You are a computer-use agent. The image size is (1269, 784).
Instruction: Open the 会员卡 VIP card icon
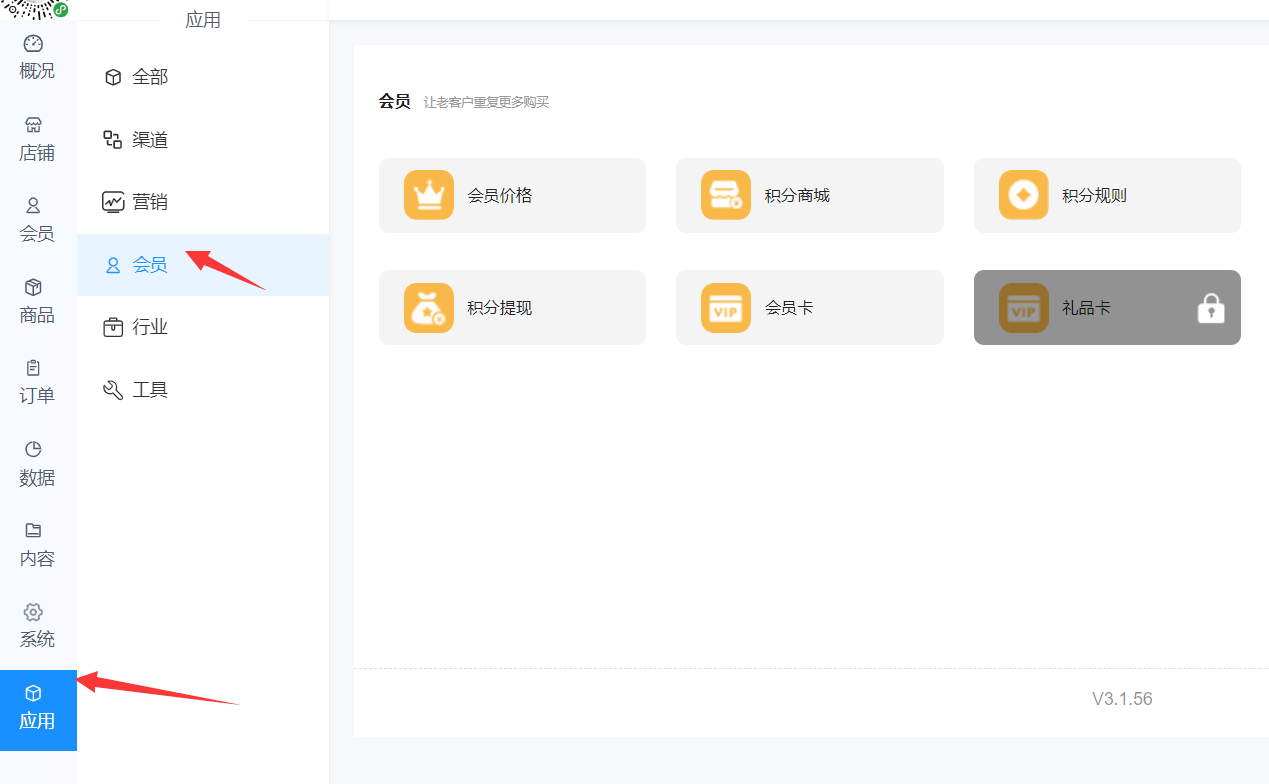coord(725,308)
